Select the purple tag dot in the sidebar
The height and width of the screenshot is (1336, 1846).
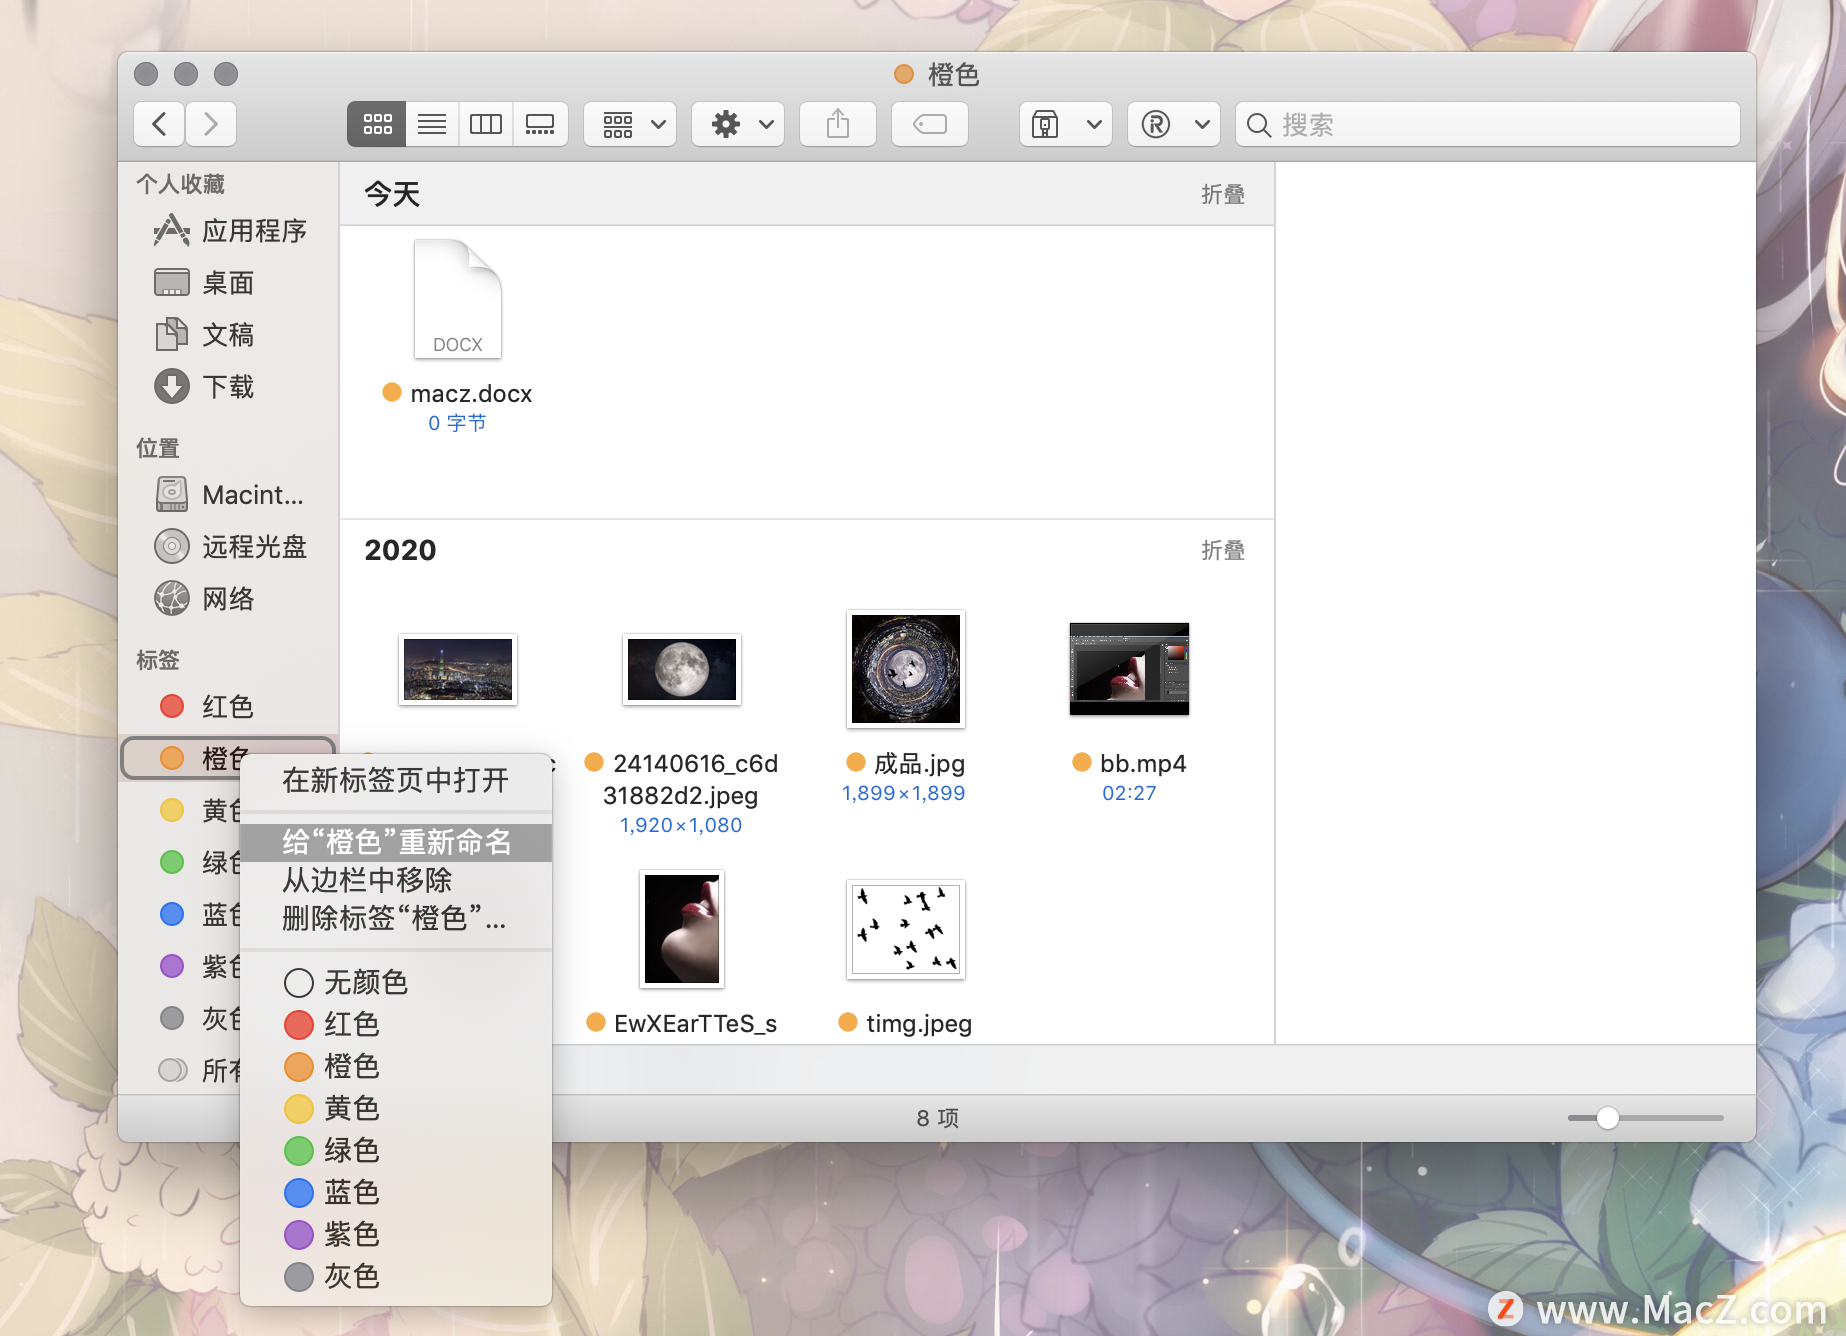pyautogui.click(x=172, y=966)
